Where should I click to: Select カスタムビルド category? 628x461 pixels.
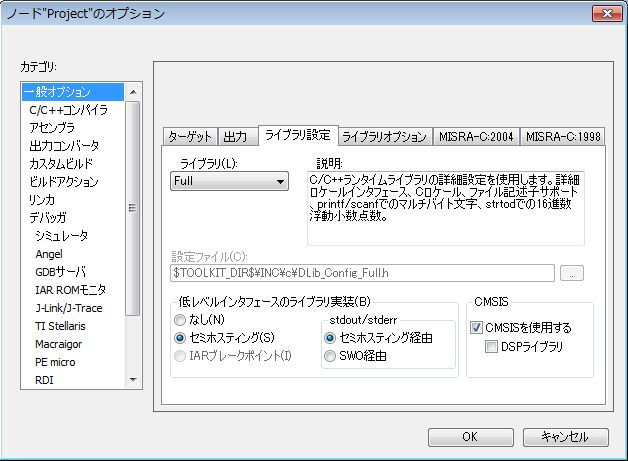point(61,164)
